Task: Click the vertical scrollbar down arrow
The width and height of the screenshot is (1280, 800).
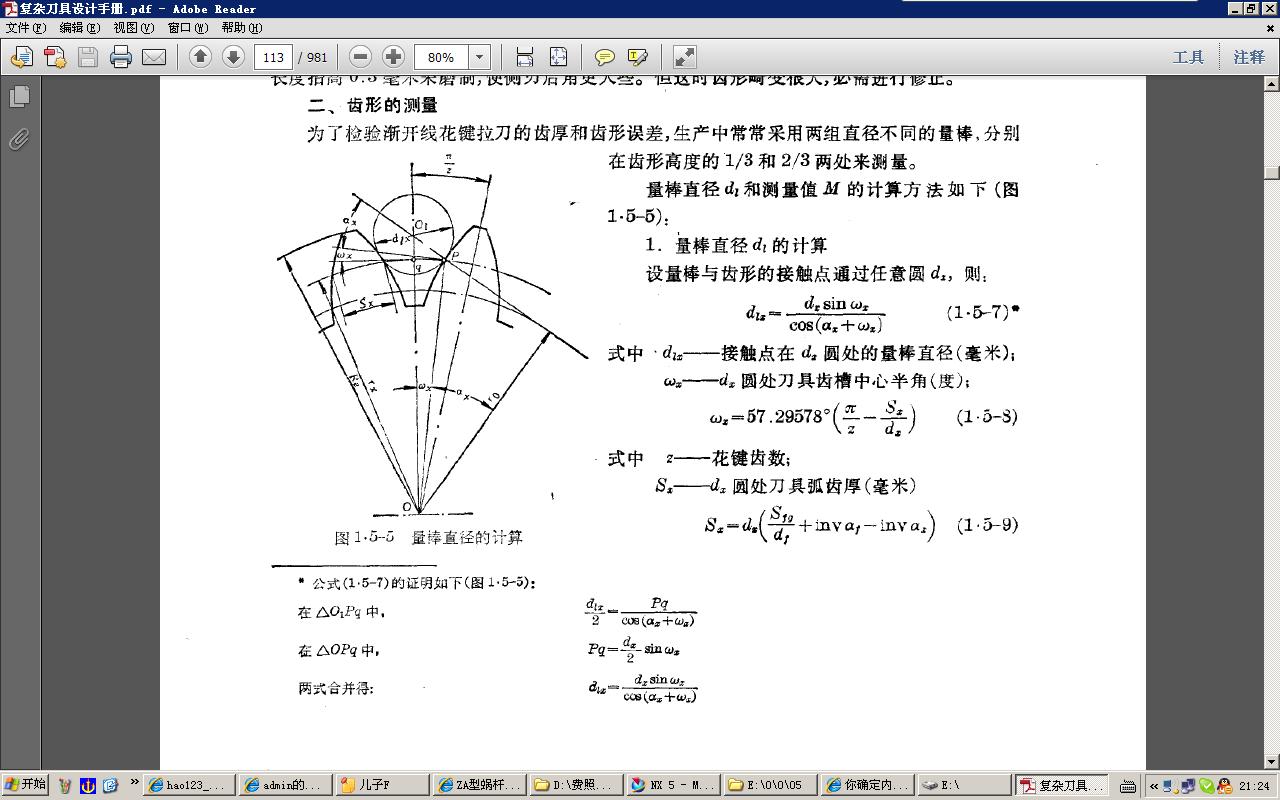Action: point(1272,762)
